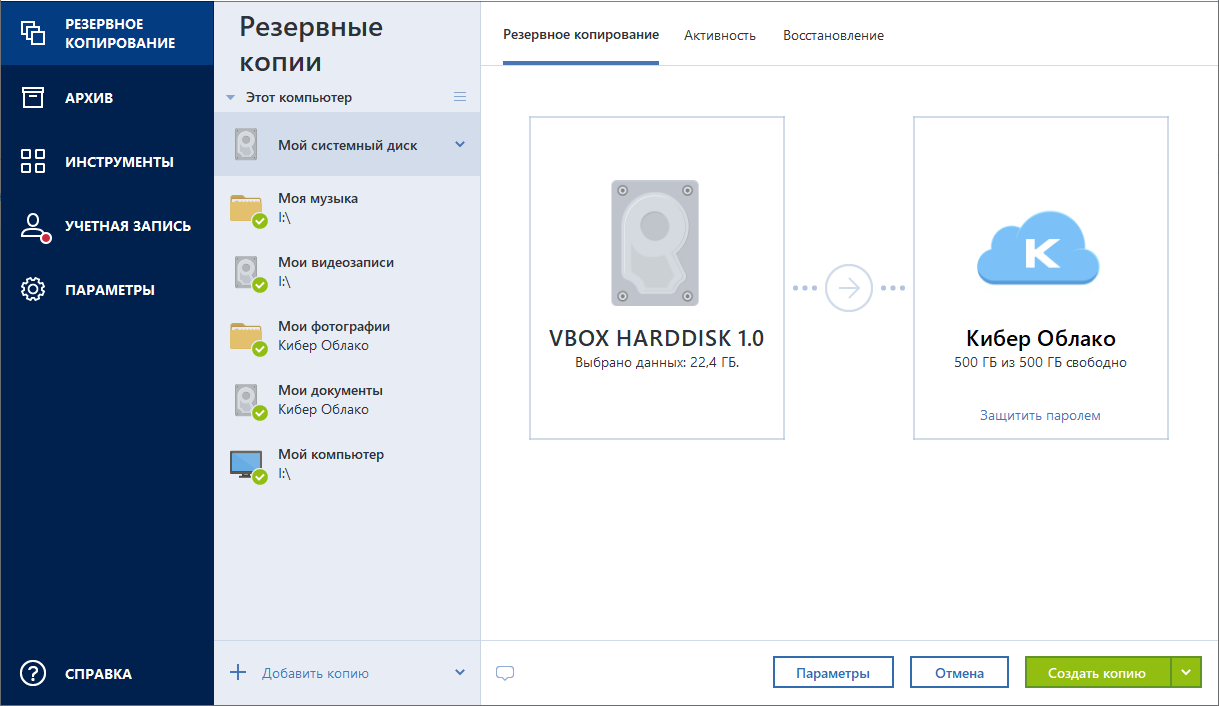Image resolution: width=1219 pixels, height=706 pixels.
Task: Select the Мои фотографии backup
Action: coord(334,336)
